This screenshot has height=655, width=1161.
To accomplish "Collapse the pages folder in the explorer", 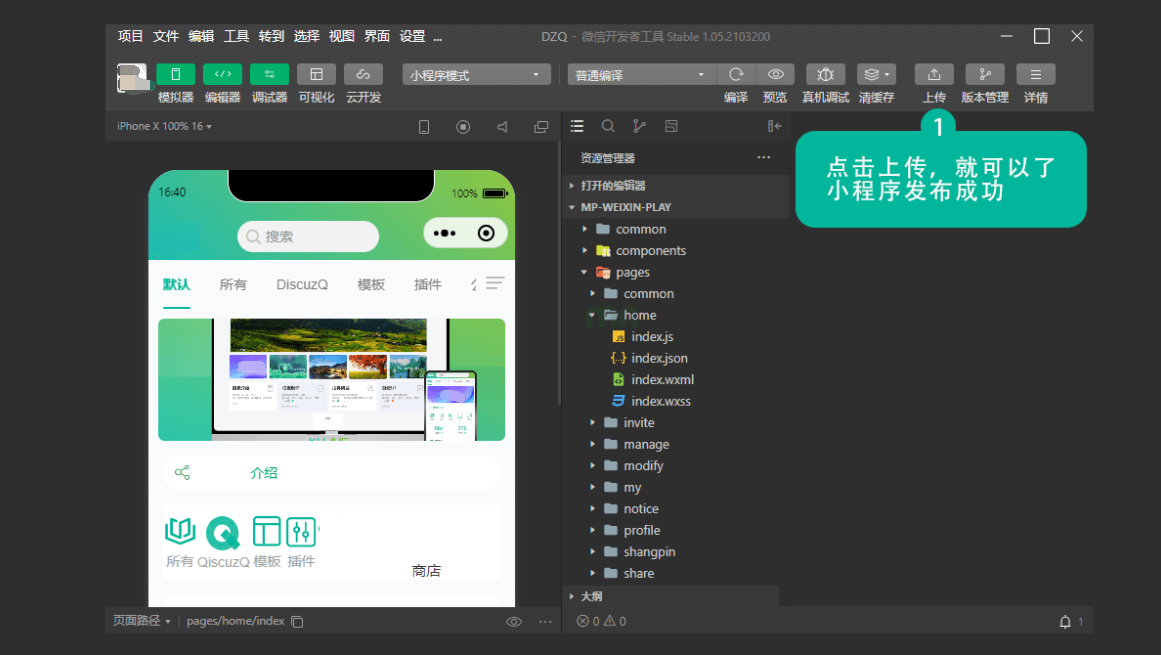I will click(584, 271).
